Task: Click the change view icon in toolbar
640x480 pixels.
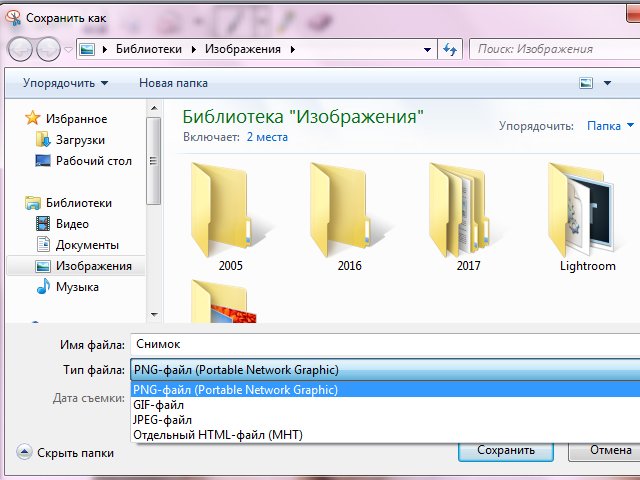Action: pyautogui.click(x=586, y=83)
